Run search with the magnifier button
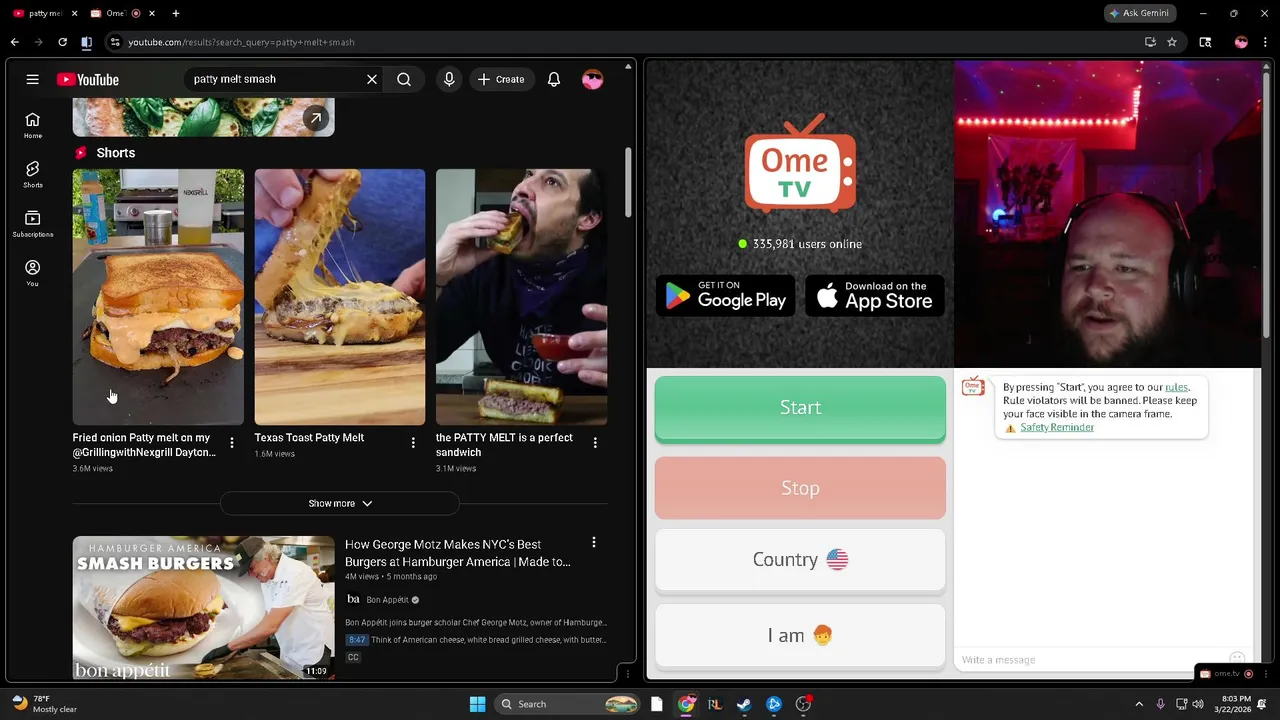Viewport: 1280px width, 720px height. (404, 79)
